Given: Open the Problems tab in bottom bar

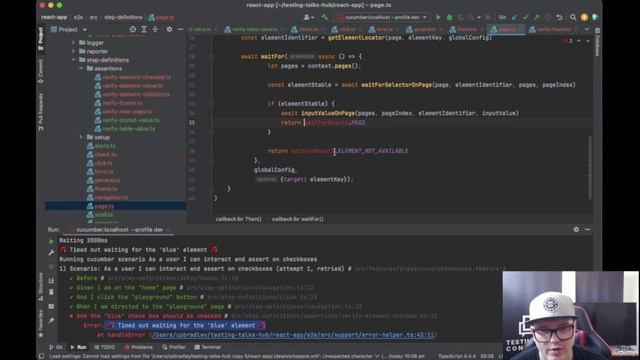Looking at the screenshot, I should [138, 347].
